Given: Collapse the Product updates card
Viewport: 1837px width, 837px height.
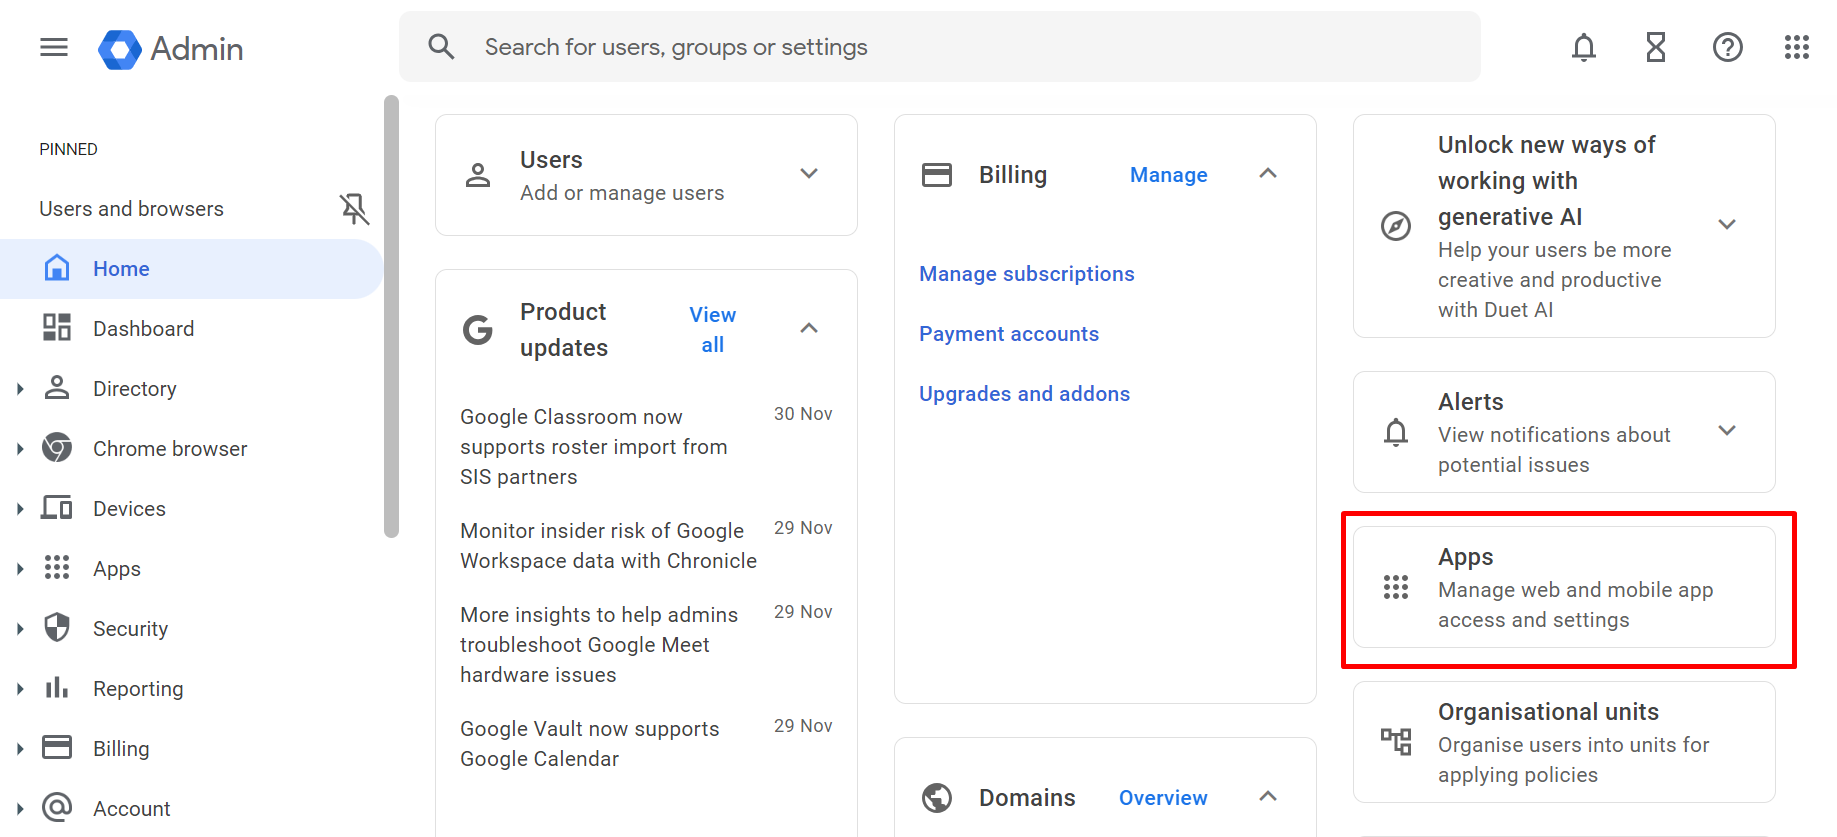Looking at the screenshot, I should pyautogui.click(x=809, y=328).
